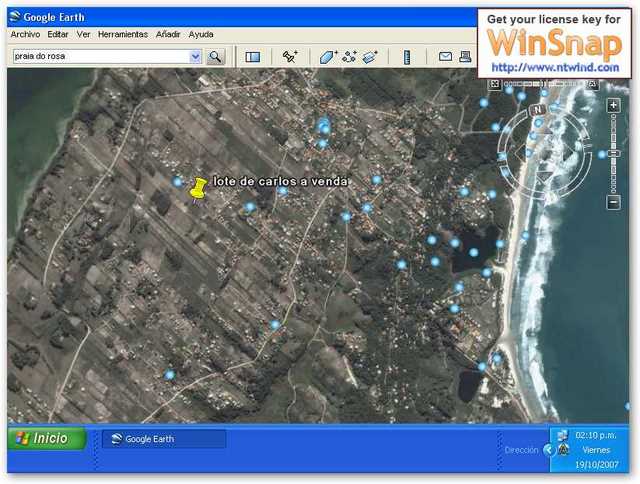This screenshot has width=640, height=484.
Task: Open the ntwind.com link in WinSnap banner
Action: (x=555, y=67)
